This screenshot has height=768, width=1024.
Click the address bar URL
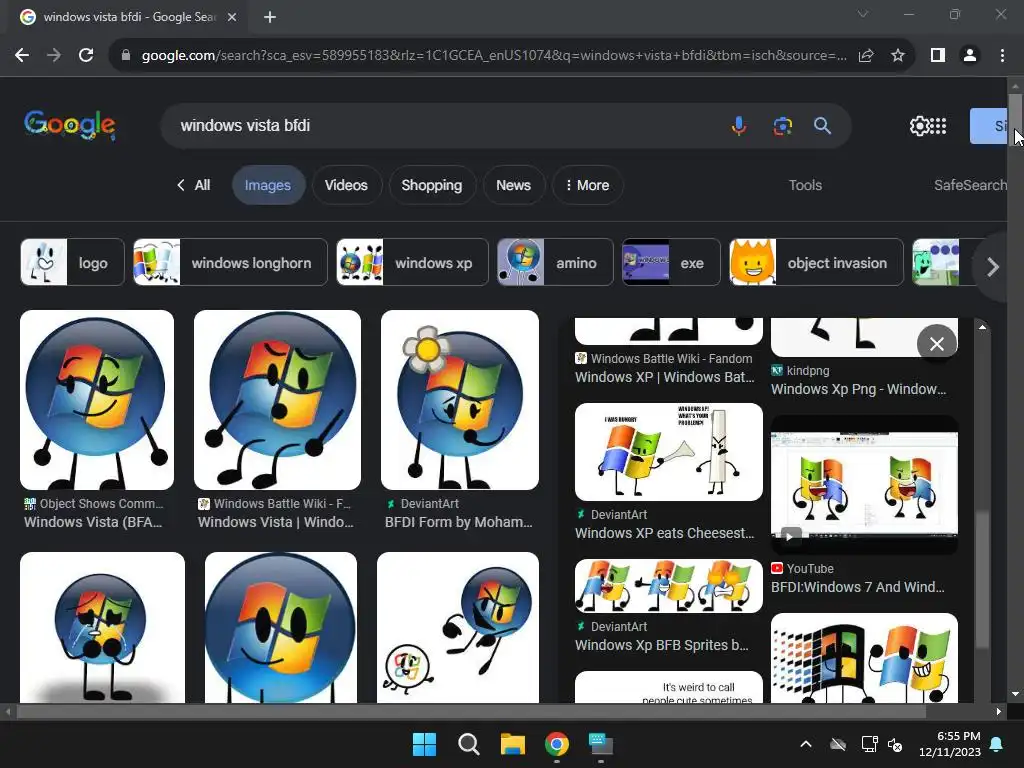pos(494,56)
